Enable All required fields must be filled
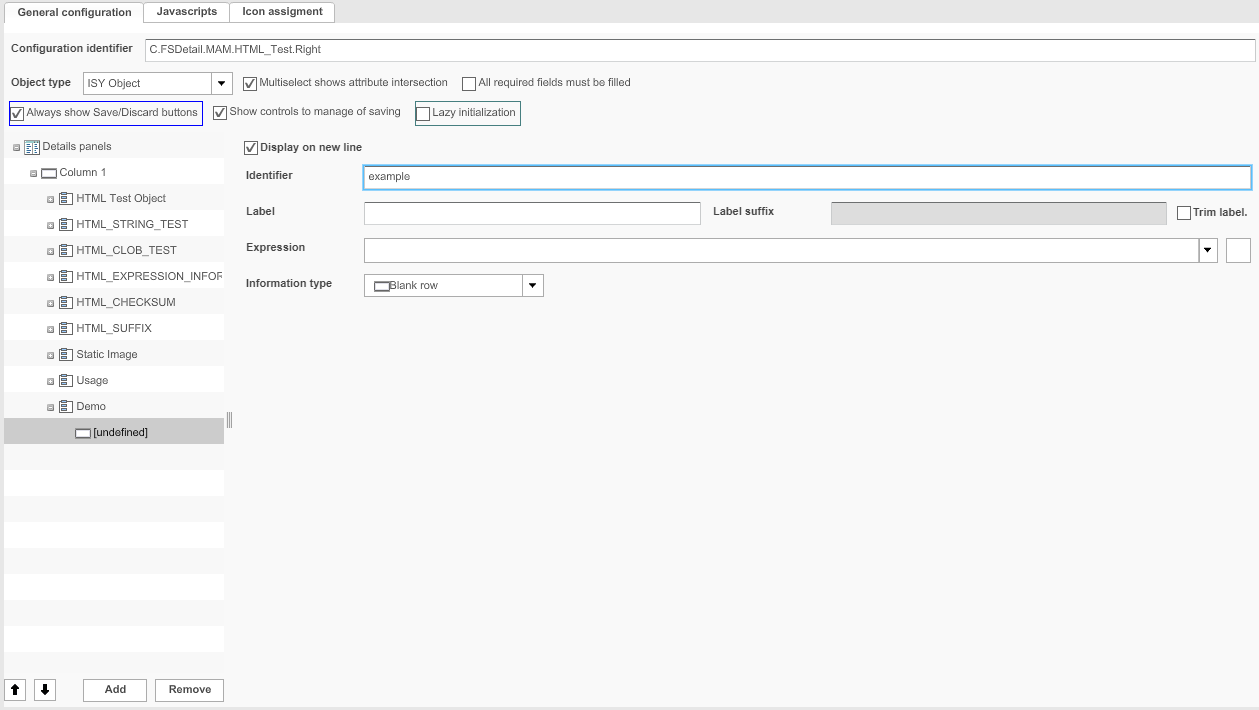 468,83
